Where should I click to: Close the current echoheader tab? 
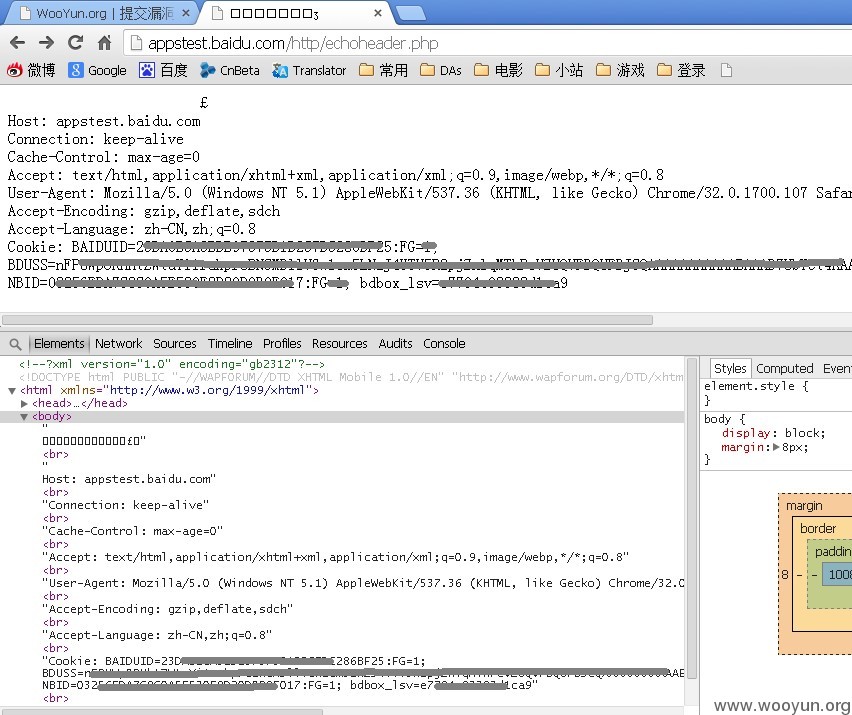coord(378,13)
